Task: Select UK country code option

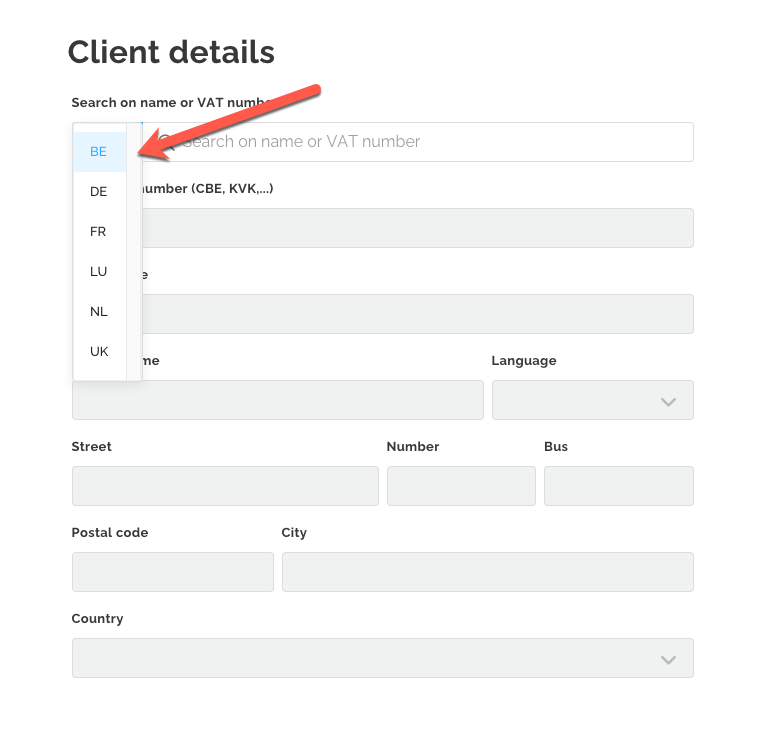Action: click(x=100, y=351)
